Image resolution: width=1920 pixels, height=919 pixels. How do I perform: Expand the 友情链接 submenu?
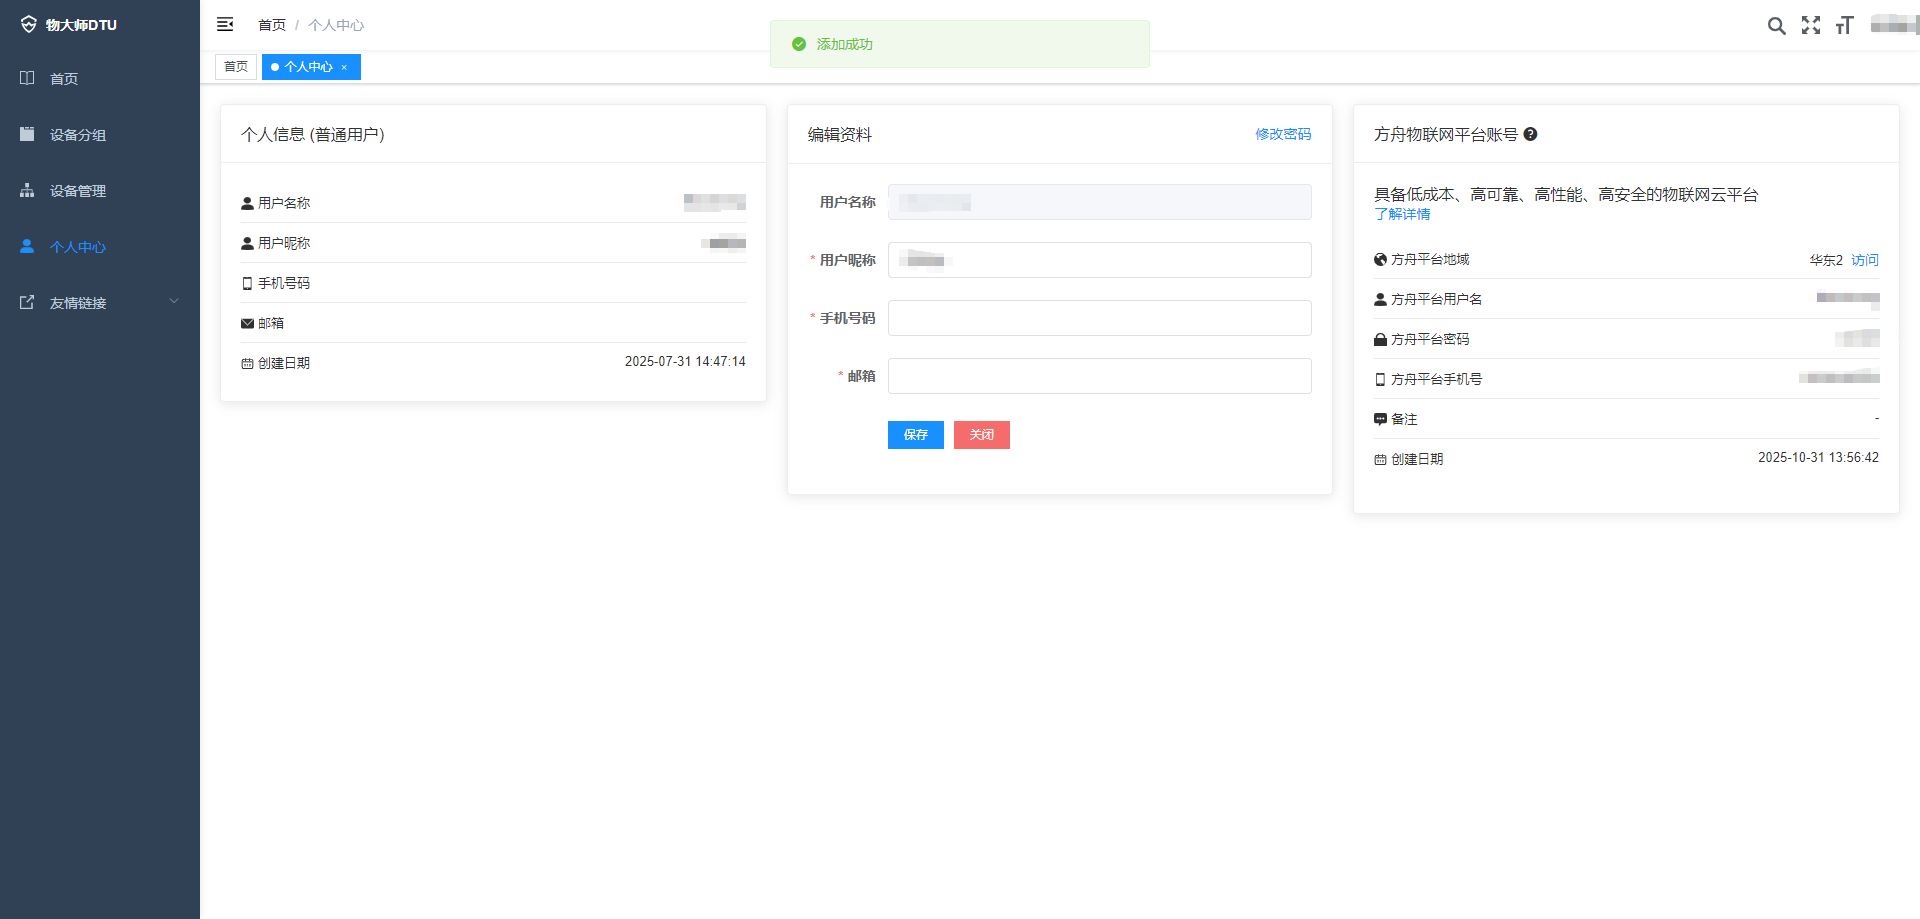98,303
